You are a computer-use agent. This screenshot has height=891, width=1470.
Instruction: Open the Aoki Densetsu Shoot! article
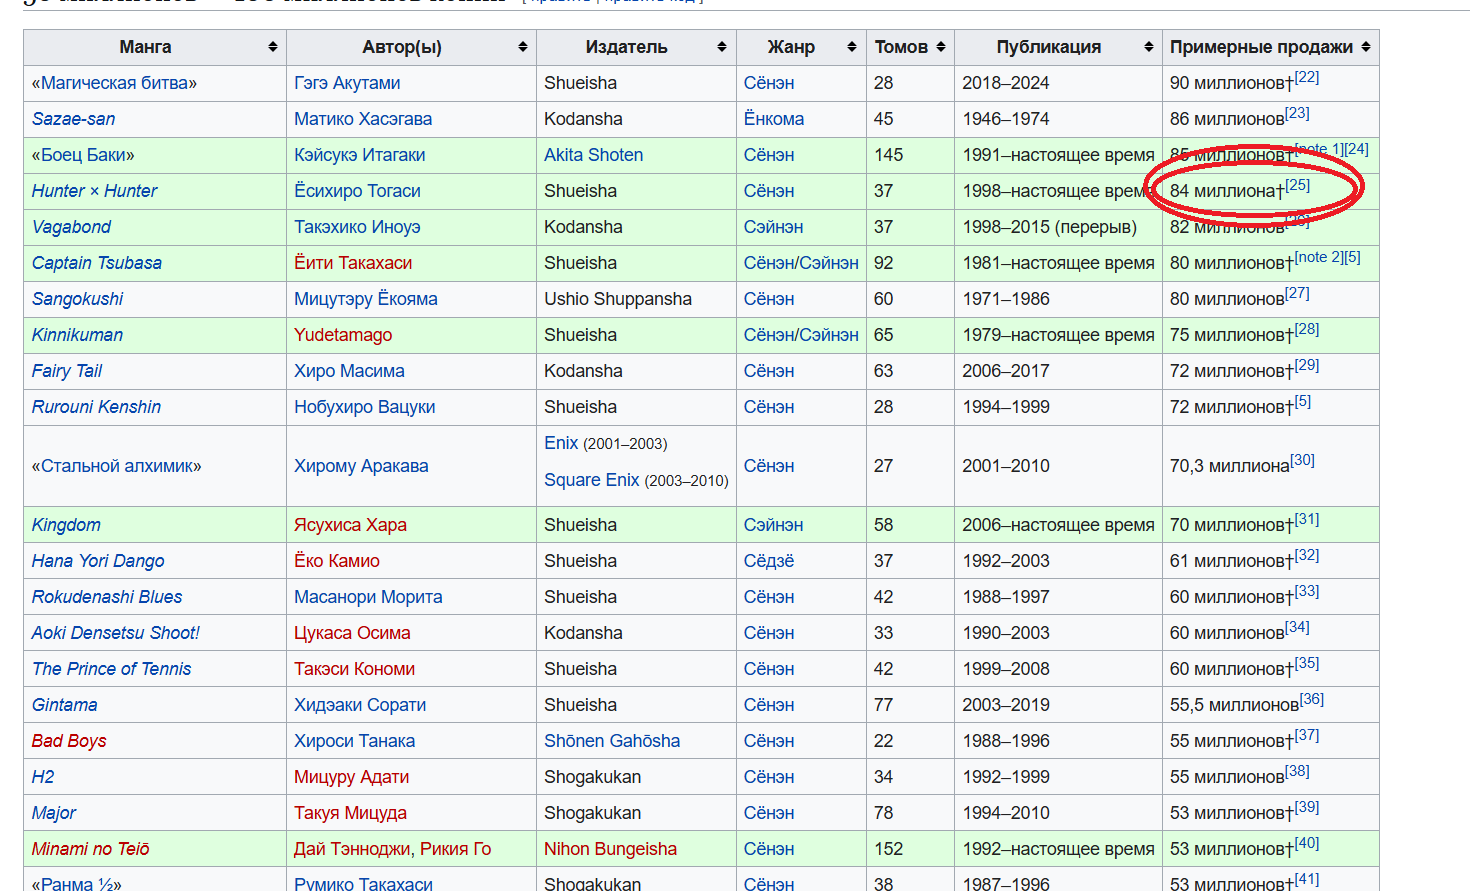pos(116,633)
